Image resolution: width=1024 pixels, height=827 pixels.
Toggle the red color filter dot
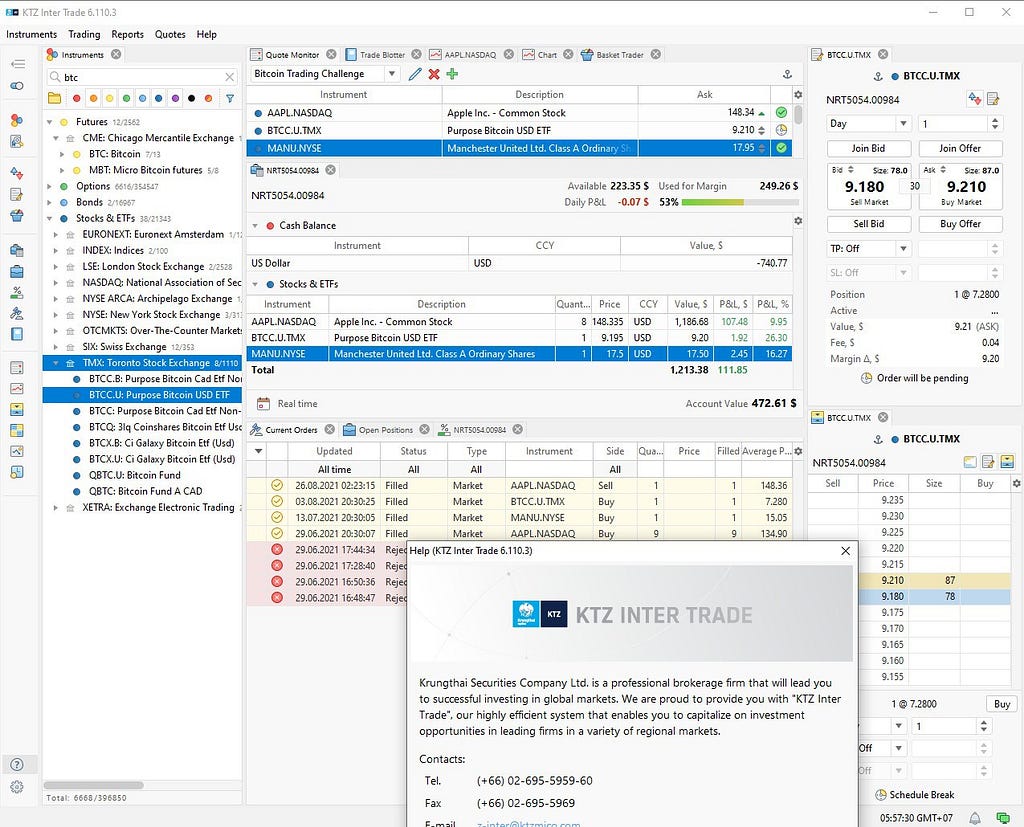coord(76,99)
